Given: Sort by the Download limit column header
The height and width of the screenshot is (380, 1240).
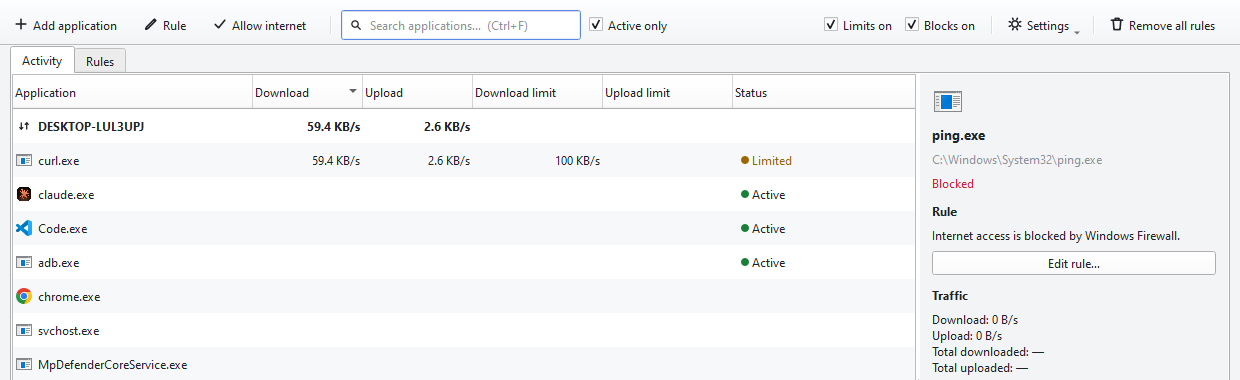Looking at the screenshot, I should [537, 93].
